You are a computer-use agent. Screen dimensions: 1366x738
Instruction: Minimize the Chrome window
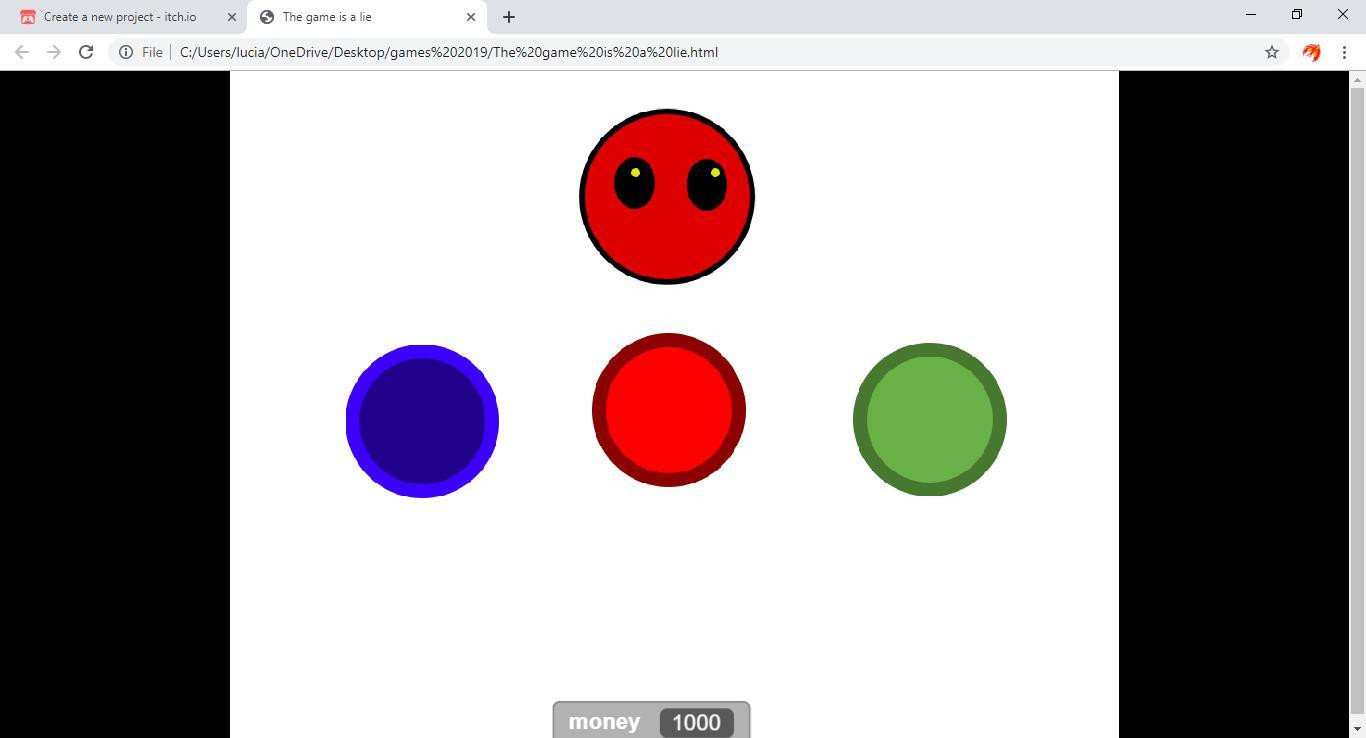coord(1251,15)
